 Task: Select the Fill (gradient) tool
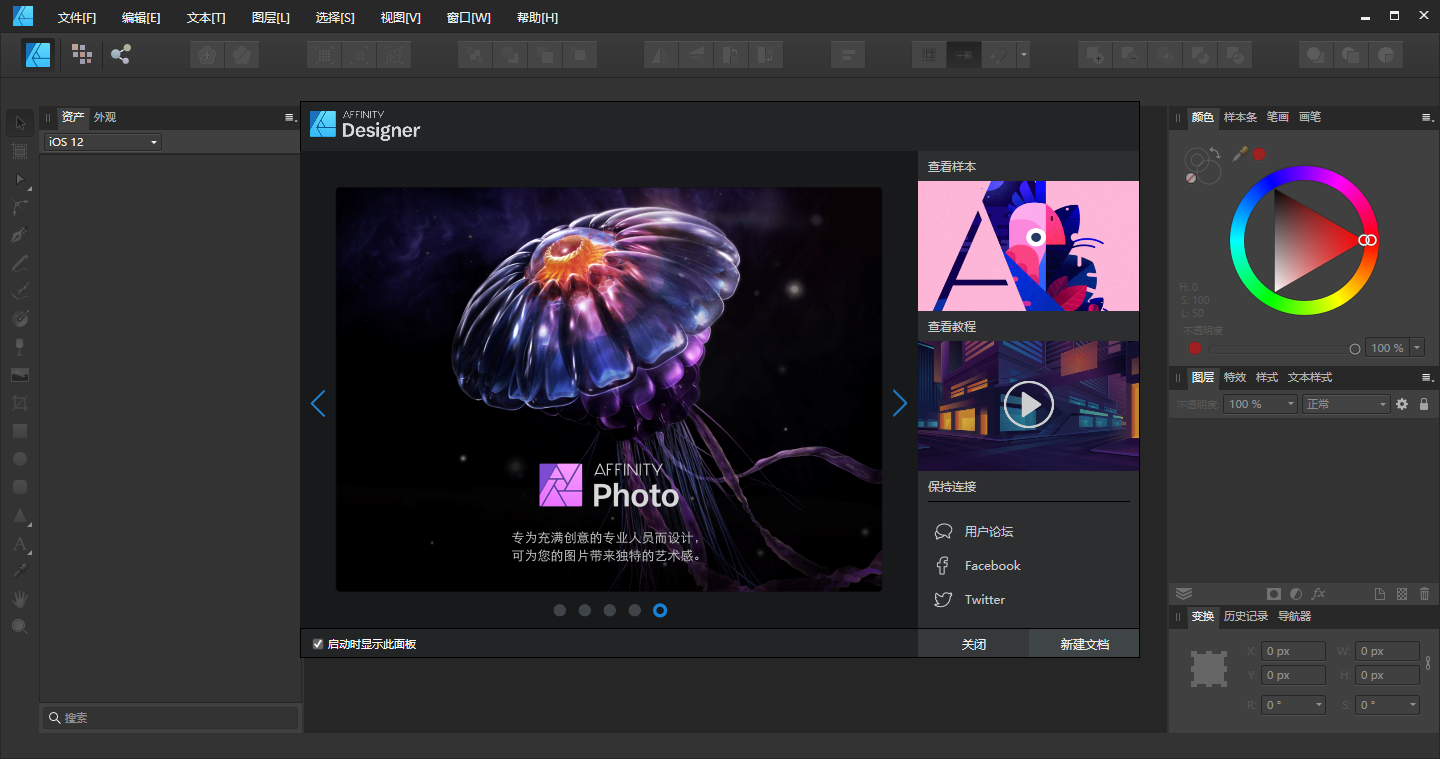[20, 319]
